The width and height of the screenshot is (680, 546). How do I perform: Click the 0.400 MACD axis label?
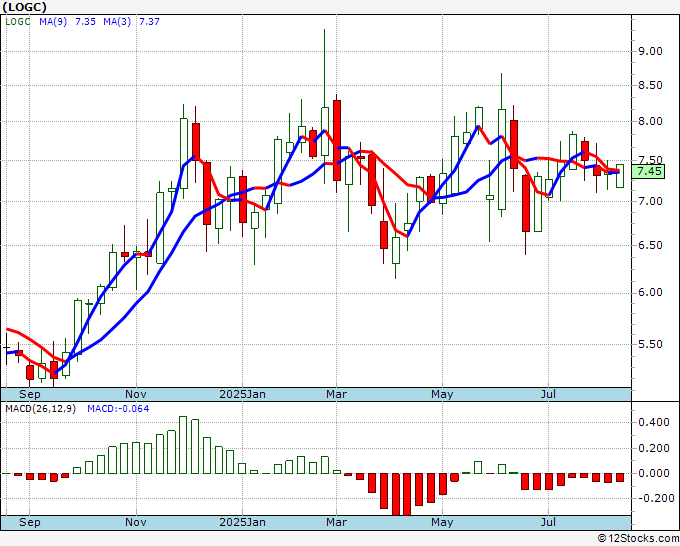coord(654,422)
